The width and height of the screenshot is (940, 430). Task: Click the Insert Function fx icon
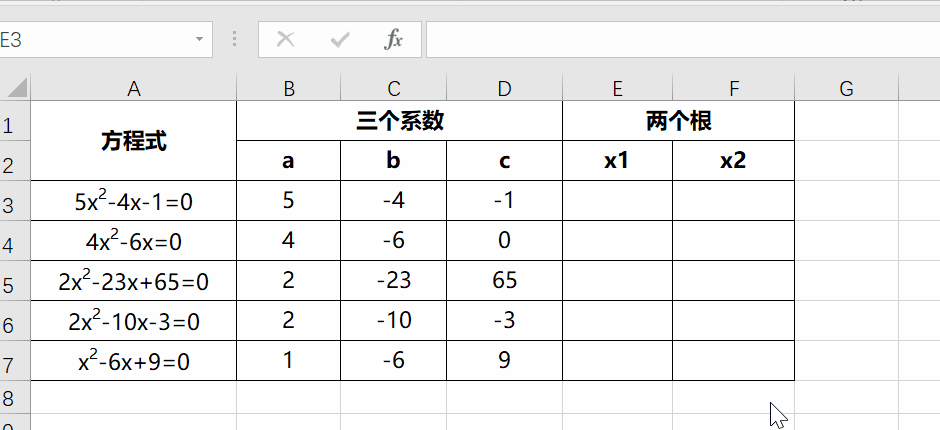pos(393,40)
